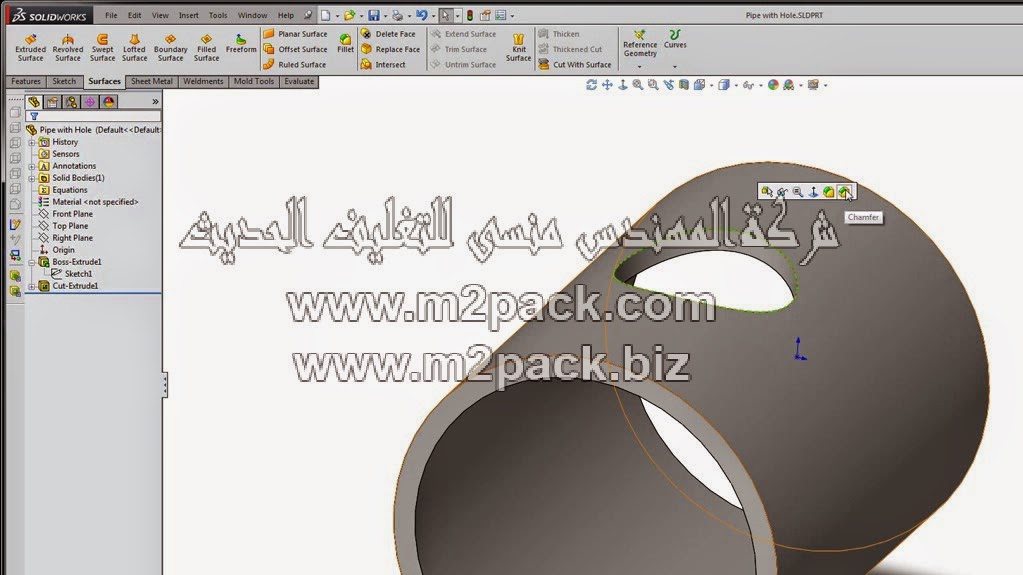This screenshot has height=575, width=1023.
Task: Click the FeatureManager design tree tab
Action: pyautogui.click(x=34, y=102)
